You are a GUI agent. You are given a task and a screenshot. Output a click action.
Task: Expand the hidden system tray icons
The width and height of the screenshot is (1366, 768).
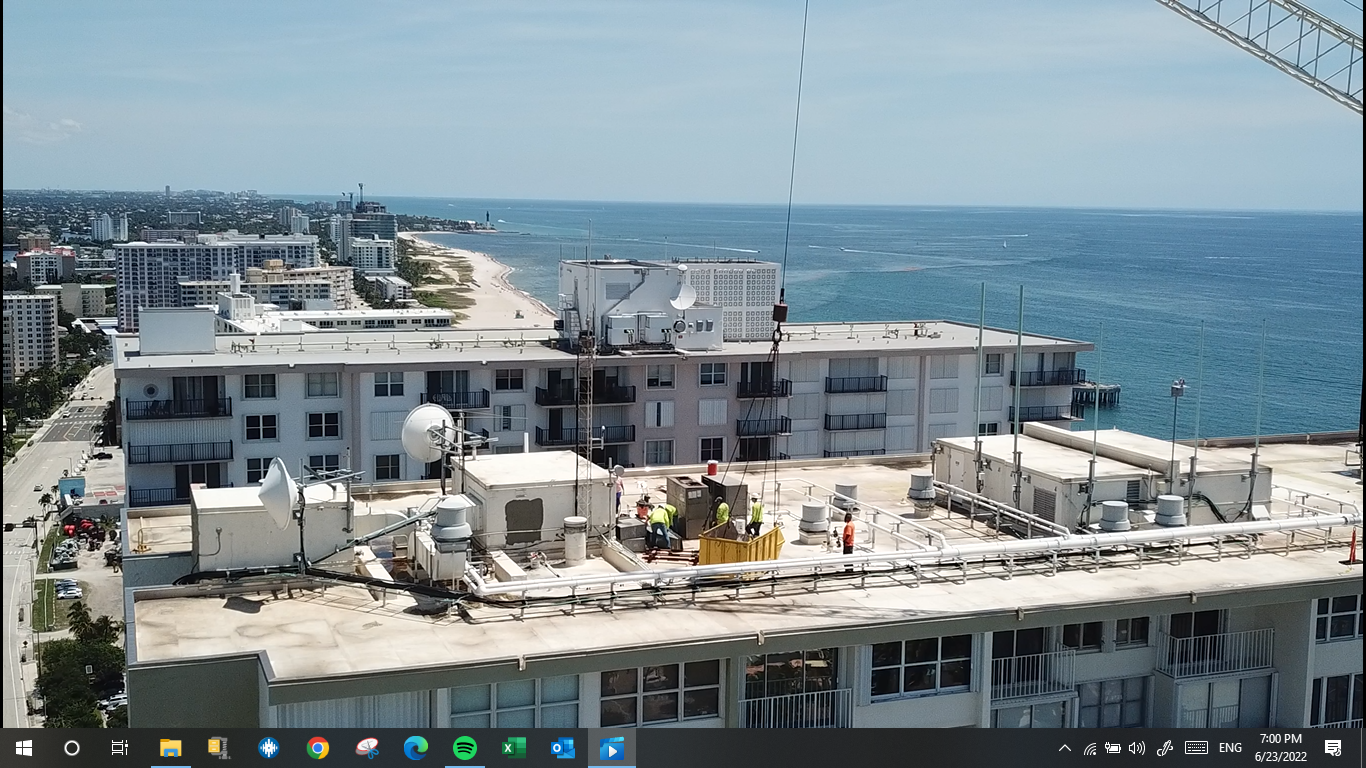[1064, 748]
